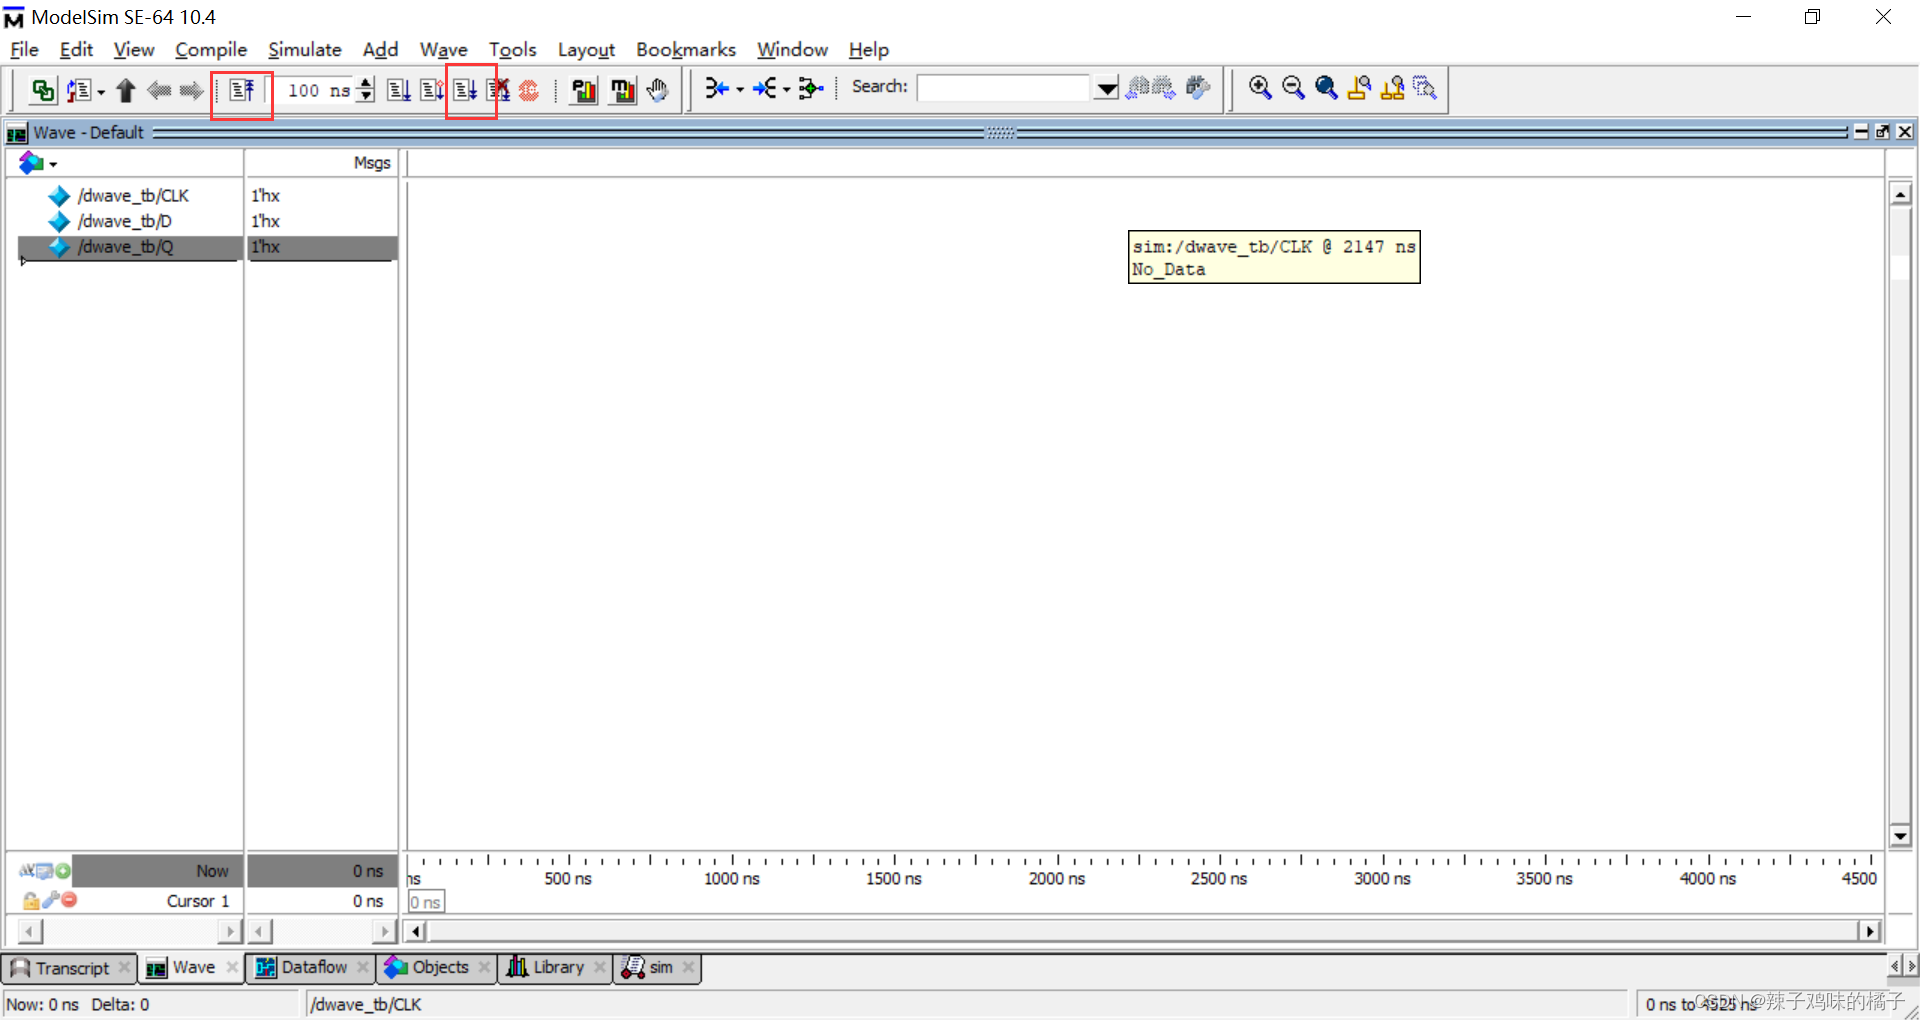Toggle the Cursor 1 lock icon
Viewport: 1920px width, 1020px height.
pyautogui.click(x=30, y=900)
